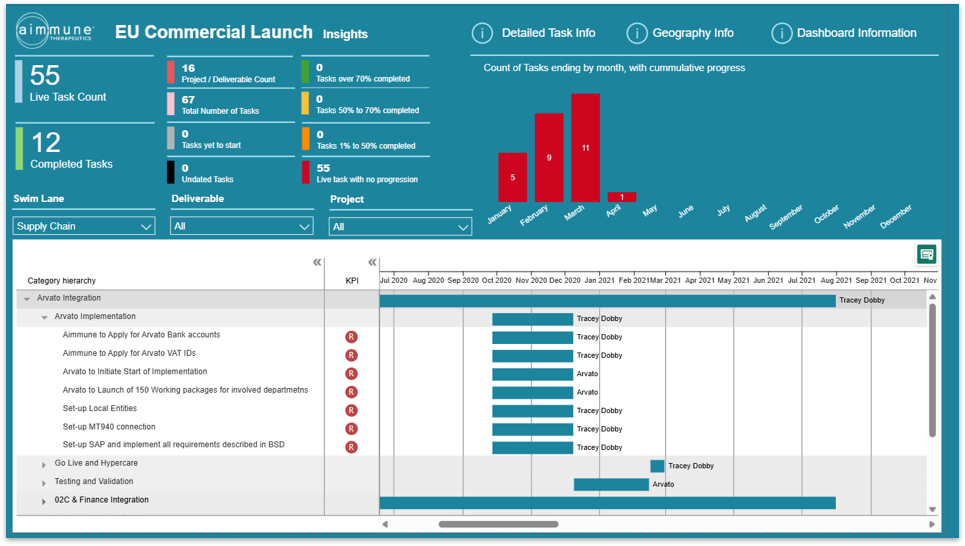Select the March bar showing 11
This screenshot has height=546, width=965.
click(585, 148)
